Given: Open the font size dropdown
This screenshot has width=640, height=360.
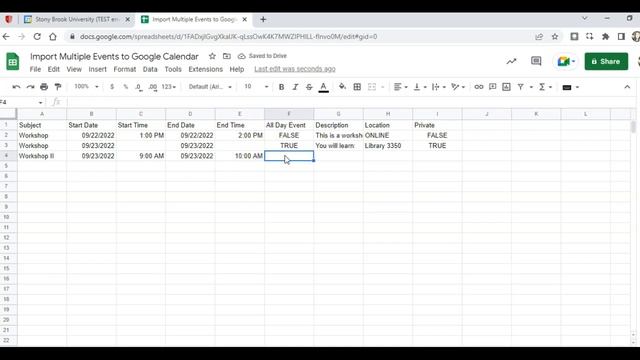Looking at the screenshot, I should point(256,87).
